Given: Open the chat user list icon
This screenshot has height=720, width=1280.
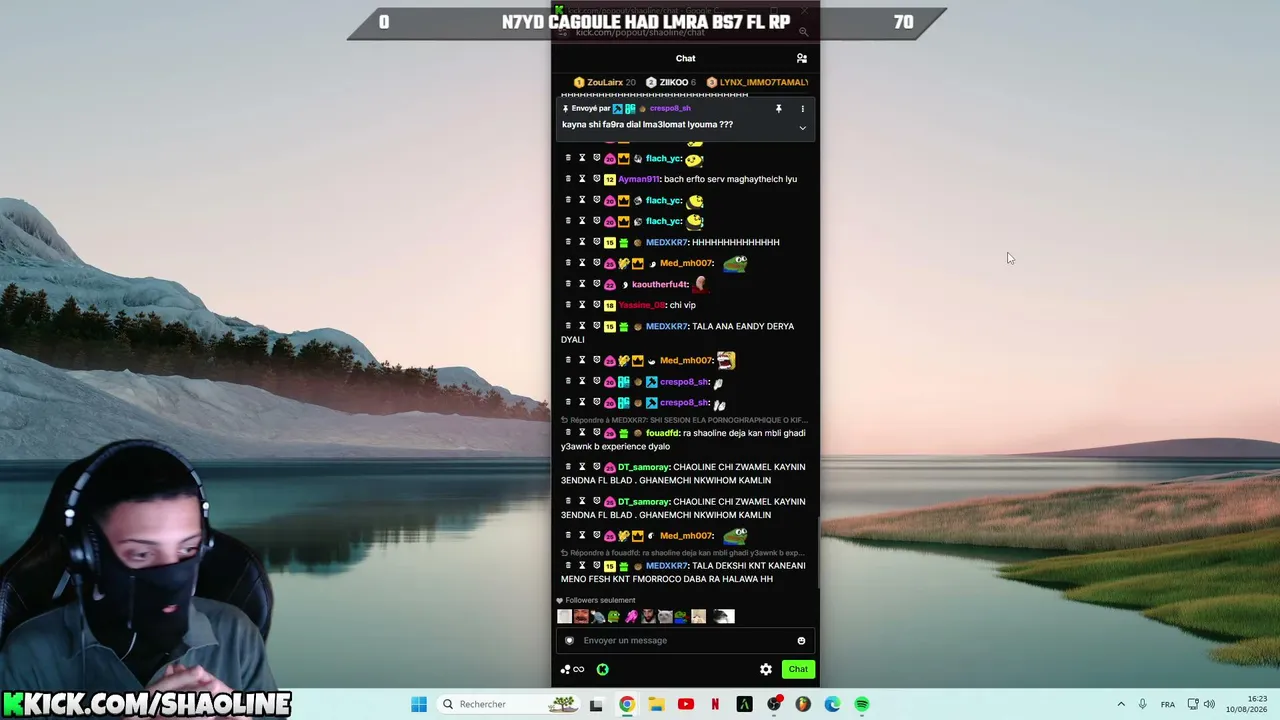Looking at the screenshot, I should pos(801,58).
